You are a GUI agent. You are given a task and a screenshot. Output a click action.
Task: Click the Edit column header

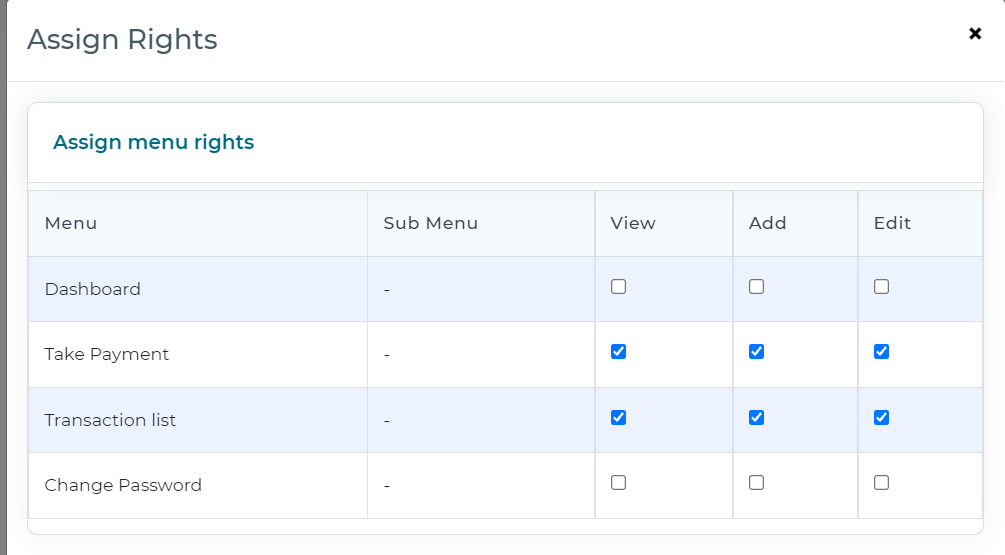pyautogui.click(x=892, y=223)
